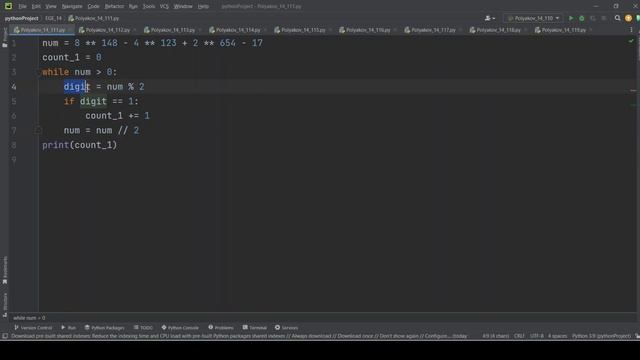Open the View menu
640x360 pixels.
[x=51, y=7]
